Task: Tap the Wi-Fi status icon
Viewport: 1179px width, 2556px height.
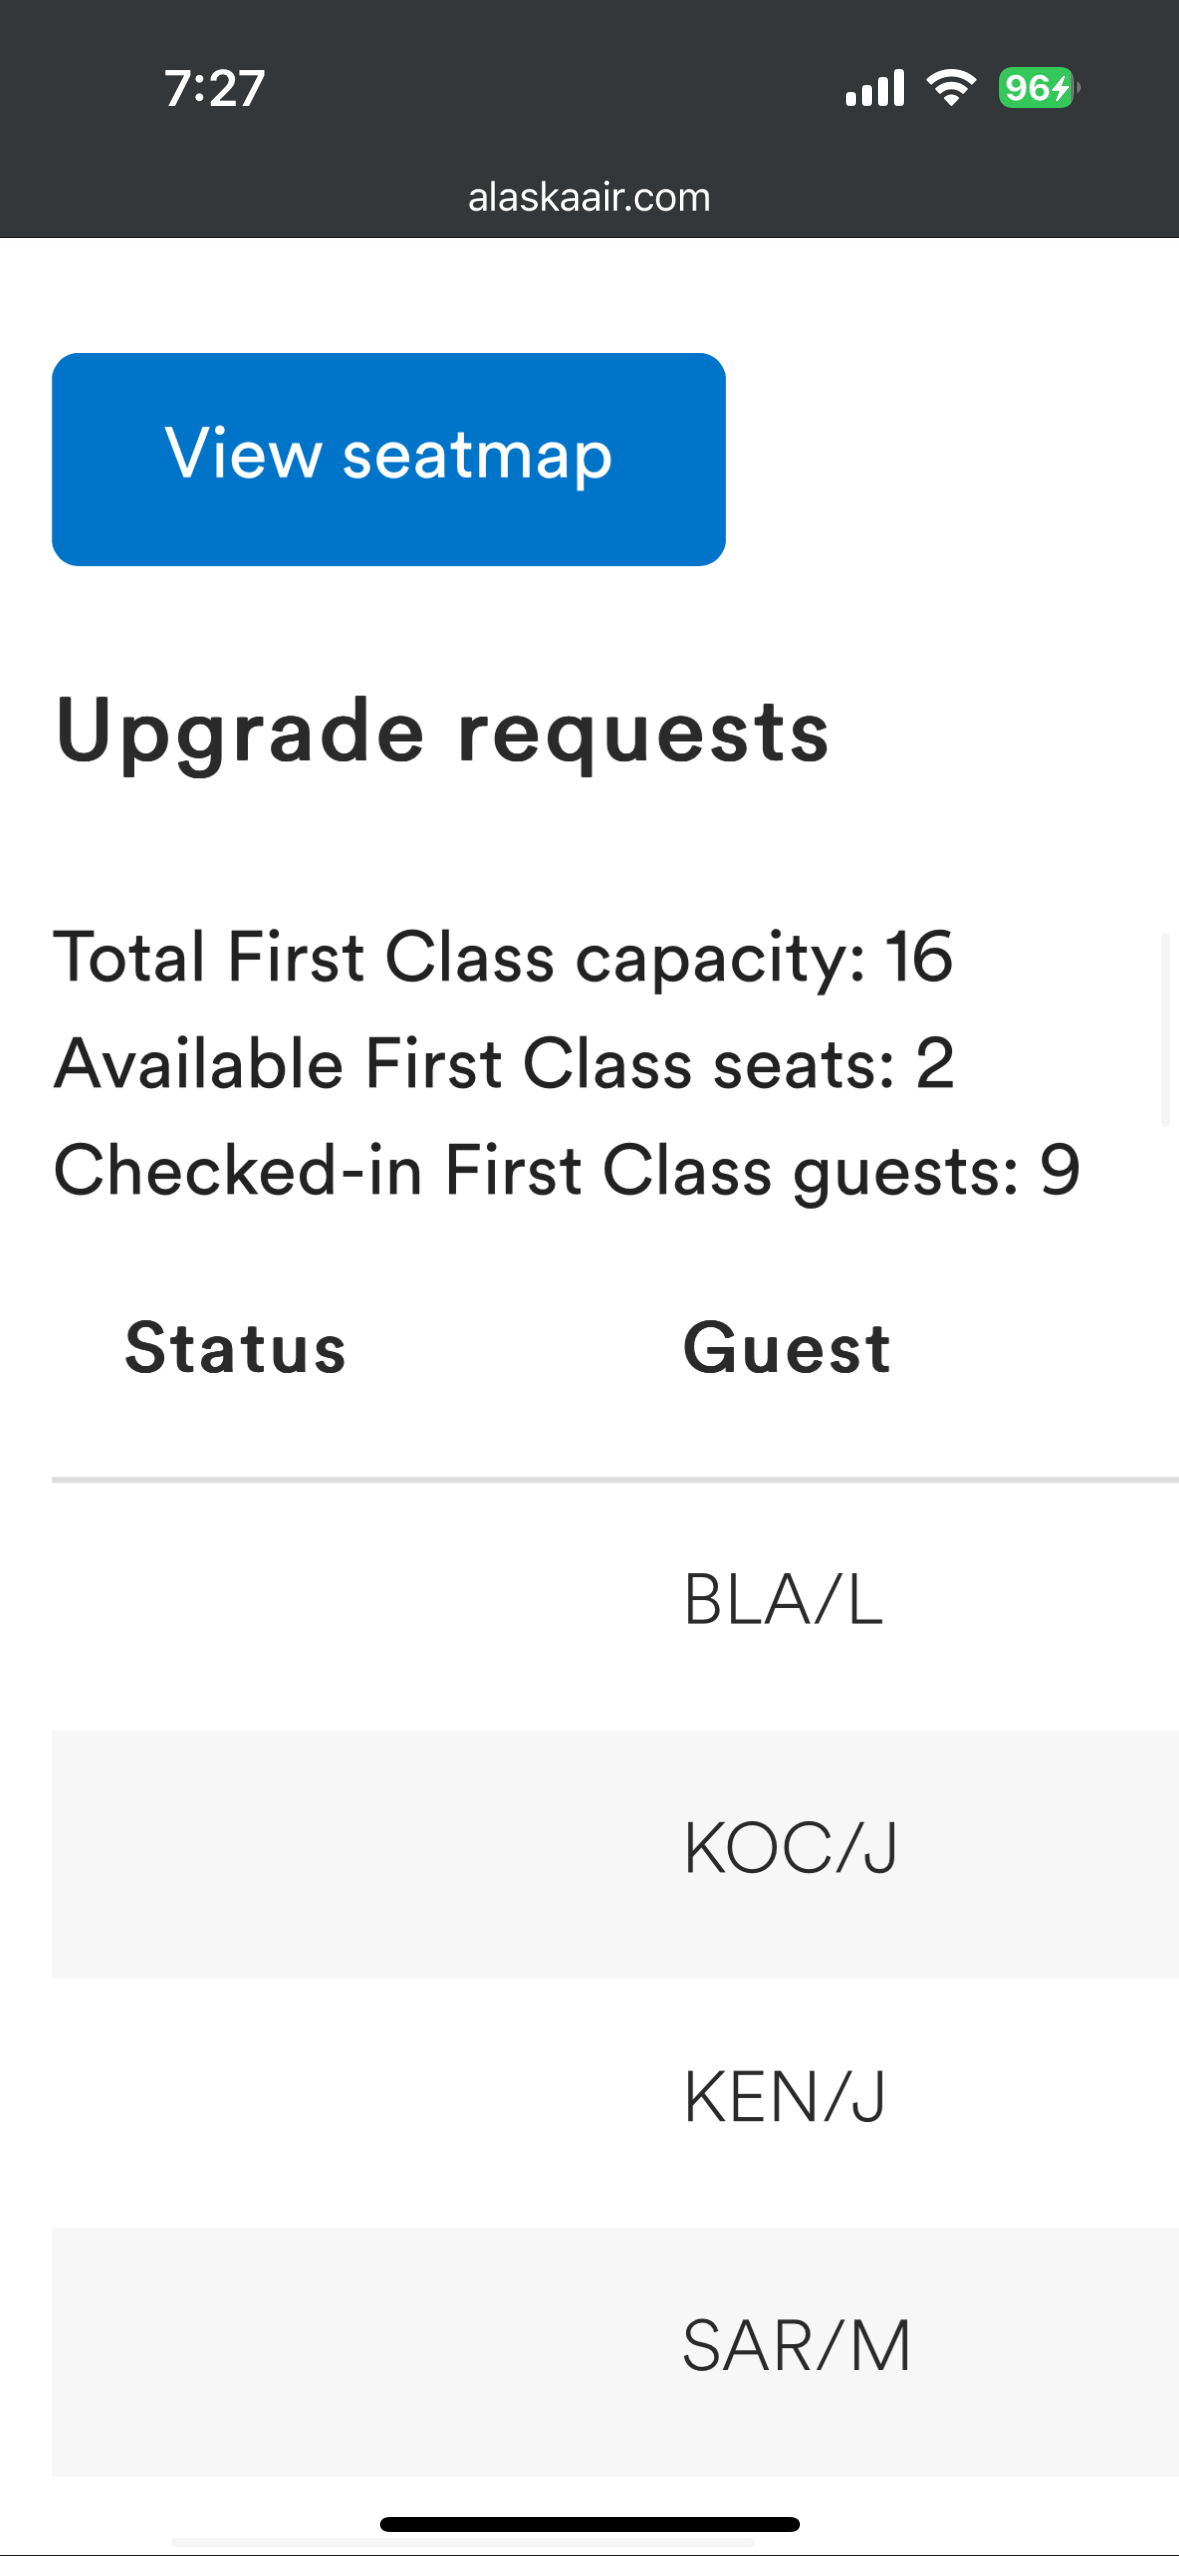Action: [x=951, y=88]
